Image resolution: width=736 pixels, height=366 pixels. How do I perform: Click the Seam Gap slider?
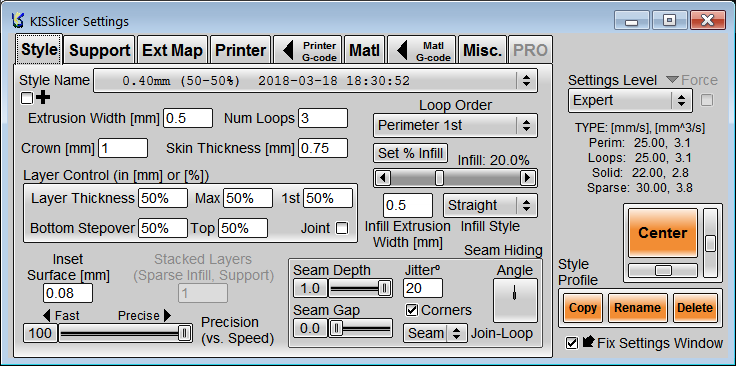[360, 328]
